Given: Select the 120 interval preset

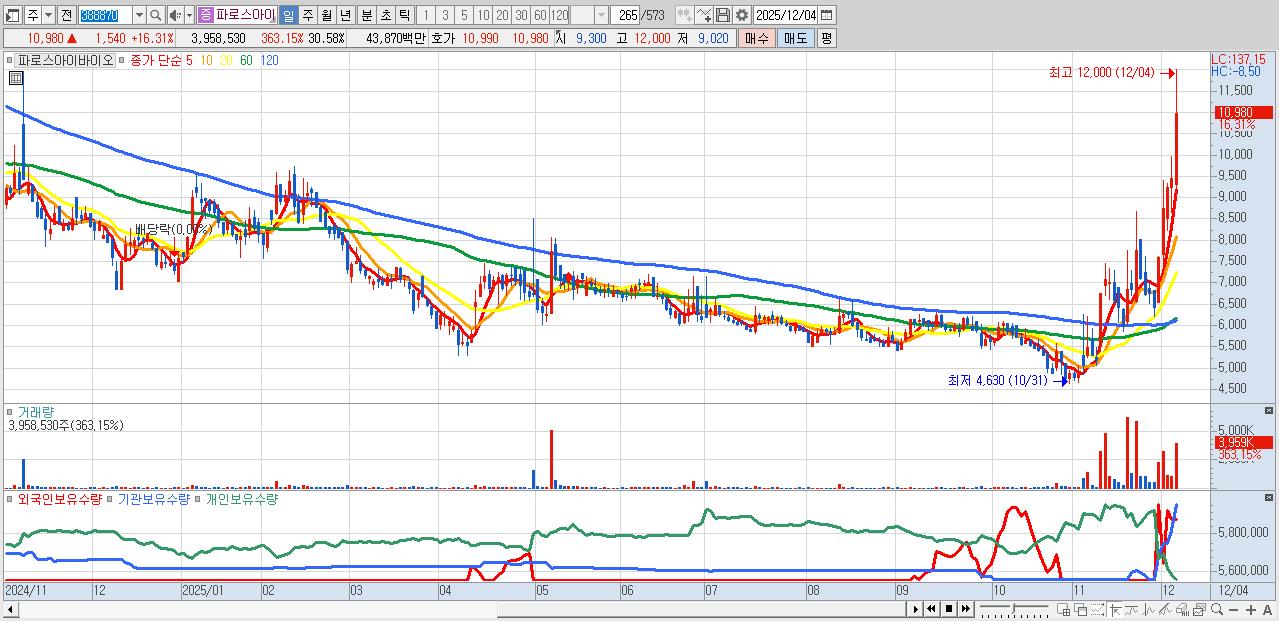Looking at the screenshot, I should tap(559, 16).
